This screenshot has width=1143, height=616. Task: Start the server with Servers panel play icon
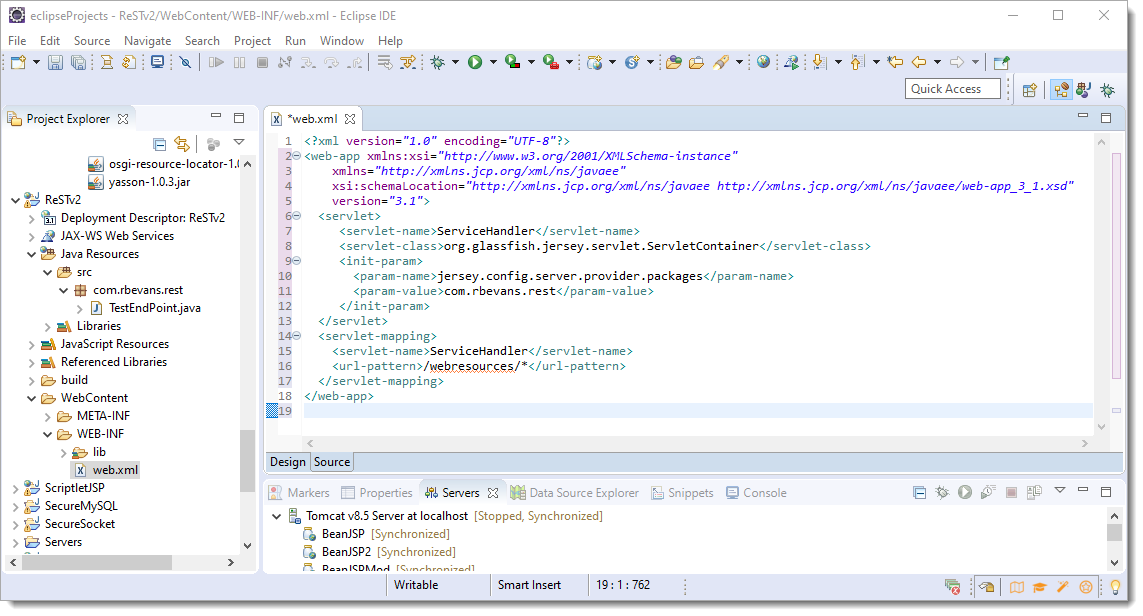point(965,493)
